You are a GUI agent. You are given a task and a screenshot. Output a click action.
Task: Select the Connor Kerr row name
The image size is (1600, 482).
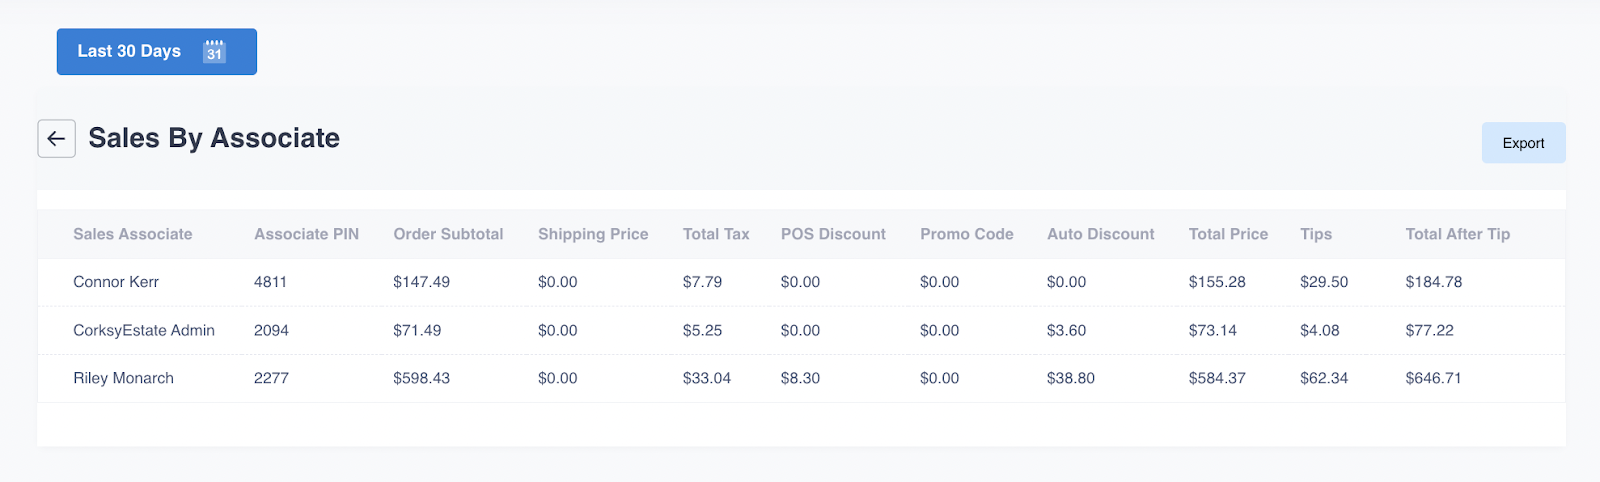(116, 282)
